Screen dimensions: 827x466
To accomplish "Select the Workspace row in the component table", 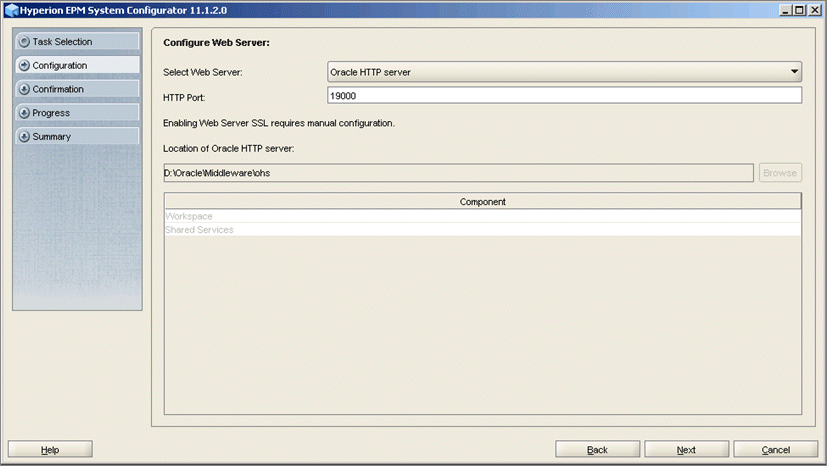I will pos(483,216).
